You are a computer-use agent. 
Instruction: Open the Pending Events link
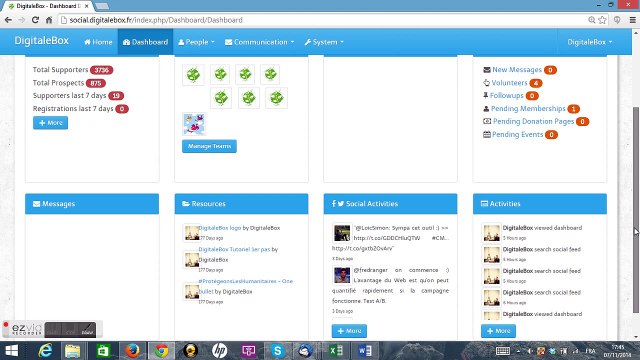coord(518,134)
